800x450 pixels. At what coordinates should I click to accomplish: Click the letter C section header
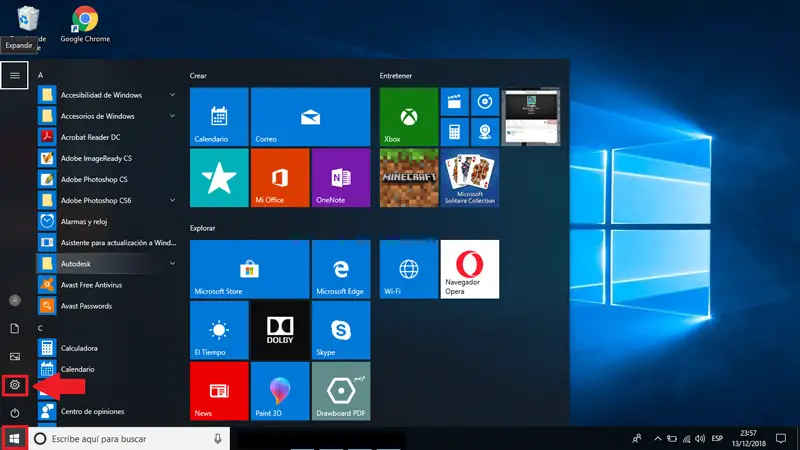pyautogui.click(x=40, y=328)
